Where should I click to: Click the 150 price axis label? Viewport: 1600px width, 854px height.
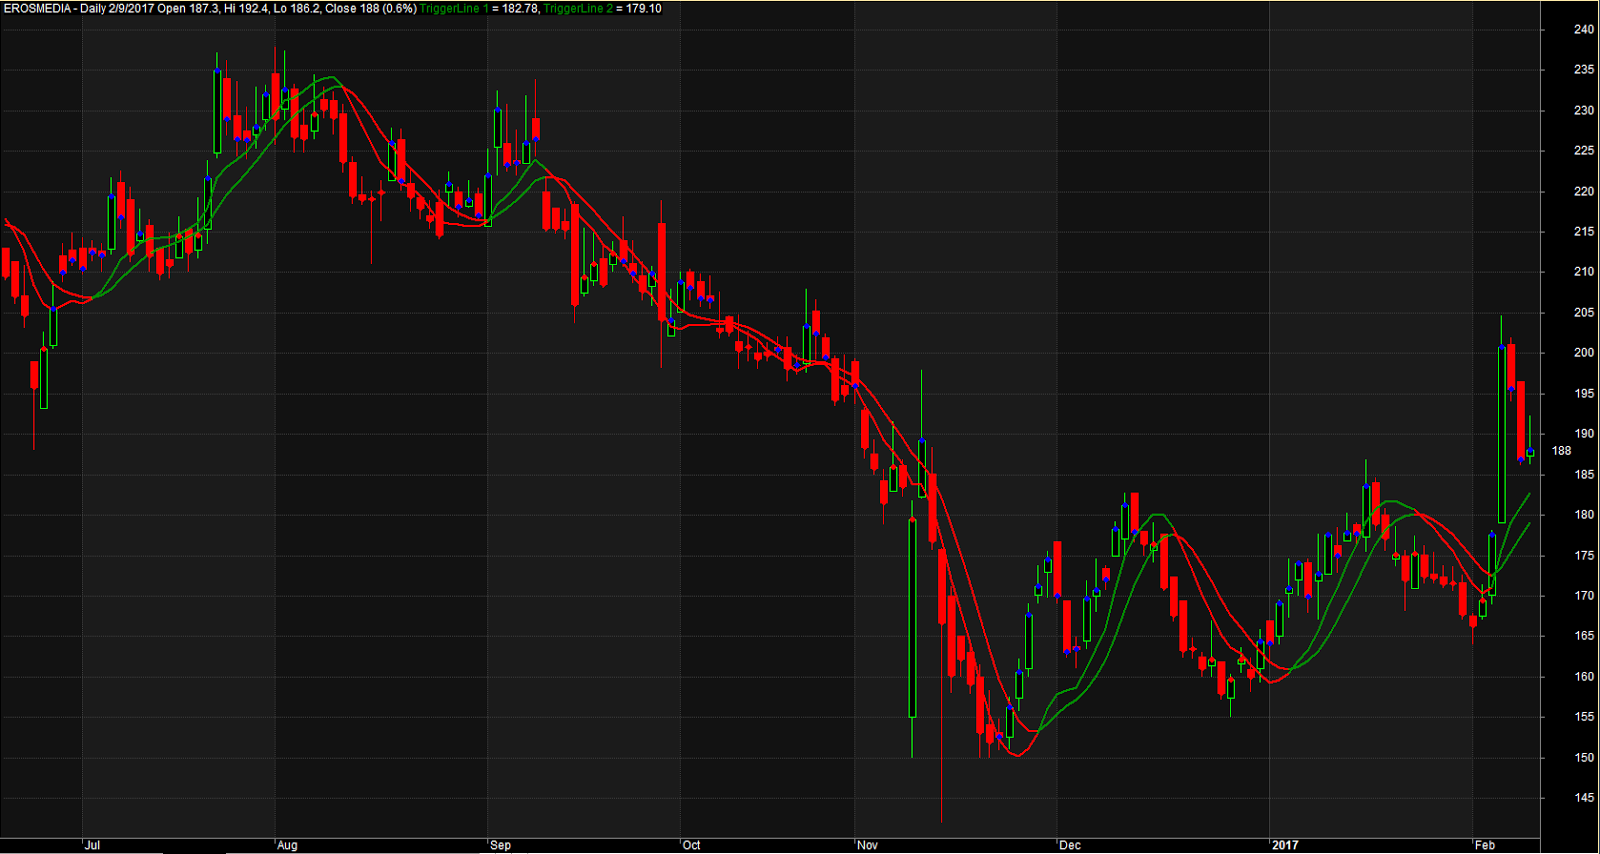coord(1584,758)
